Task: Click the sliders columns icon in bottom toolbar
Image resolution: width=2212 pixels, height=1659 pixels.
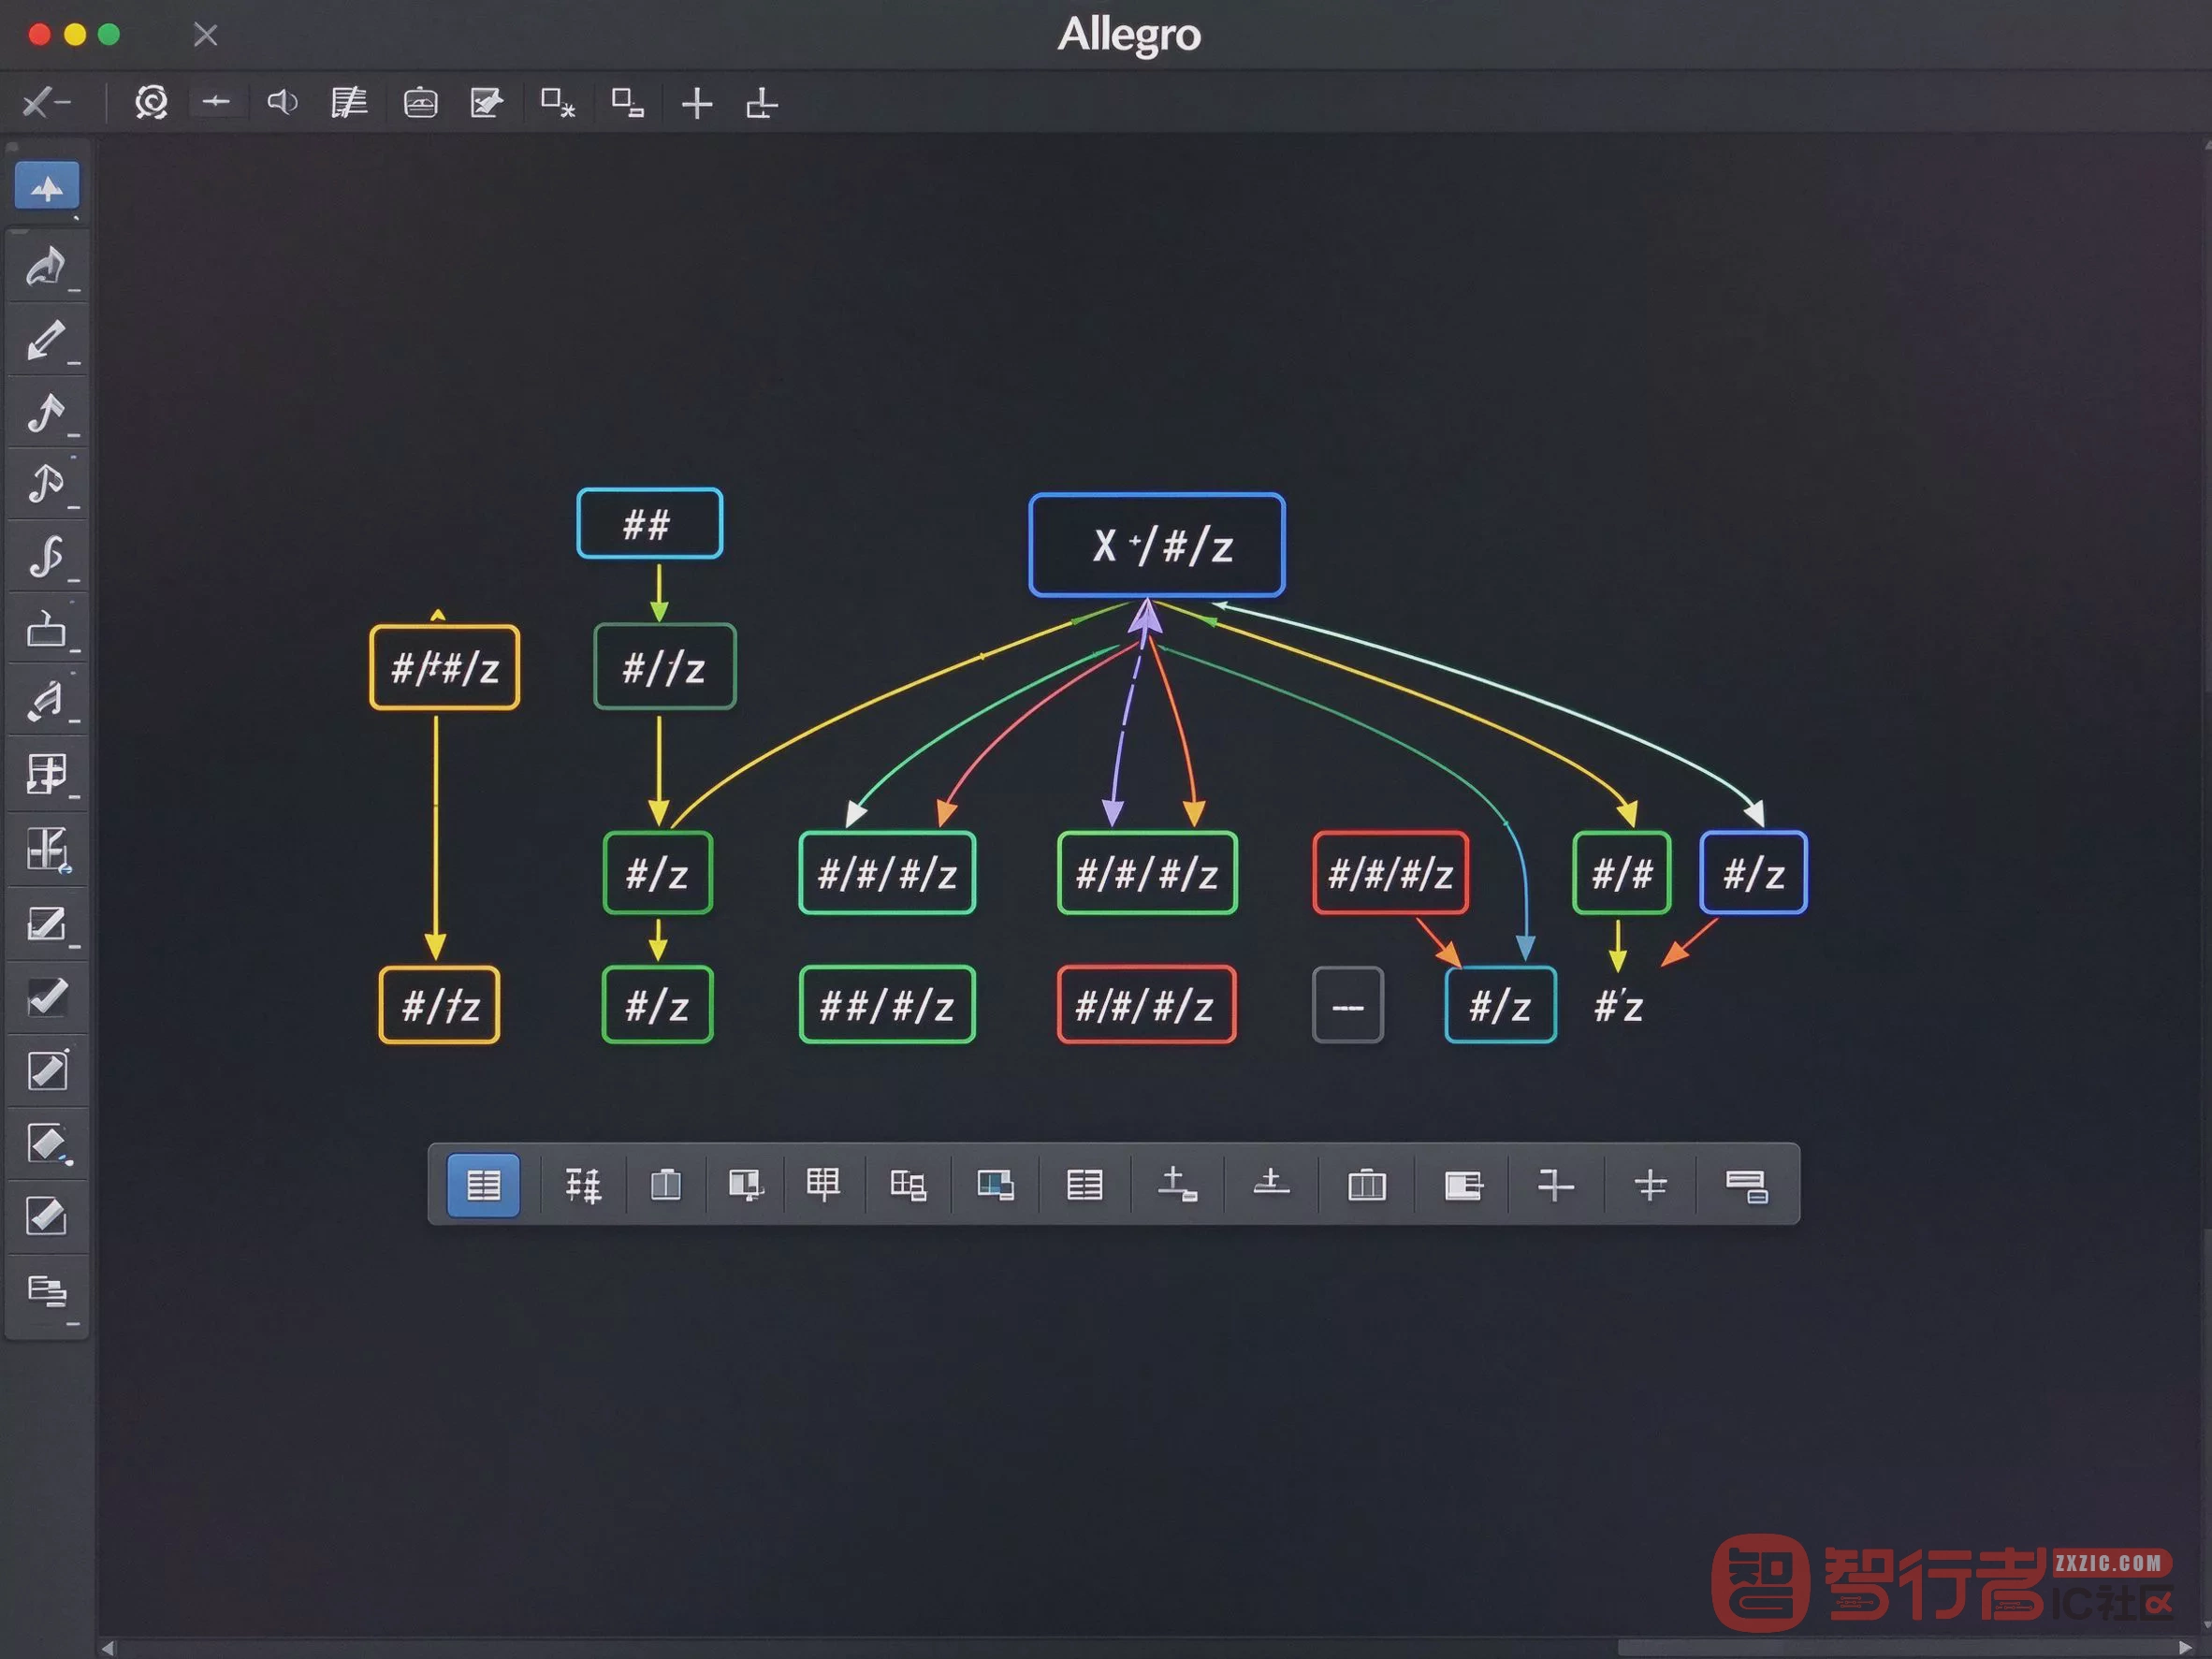Action: click(583, 1185)
